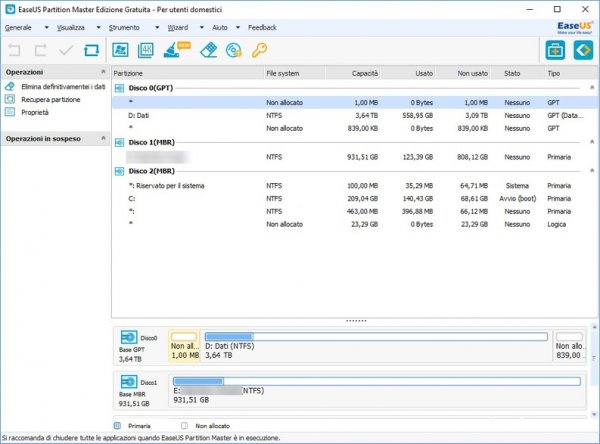Open the Feedback menu item
This screenshot has height=444, width=600.
[x=262, y=28]
